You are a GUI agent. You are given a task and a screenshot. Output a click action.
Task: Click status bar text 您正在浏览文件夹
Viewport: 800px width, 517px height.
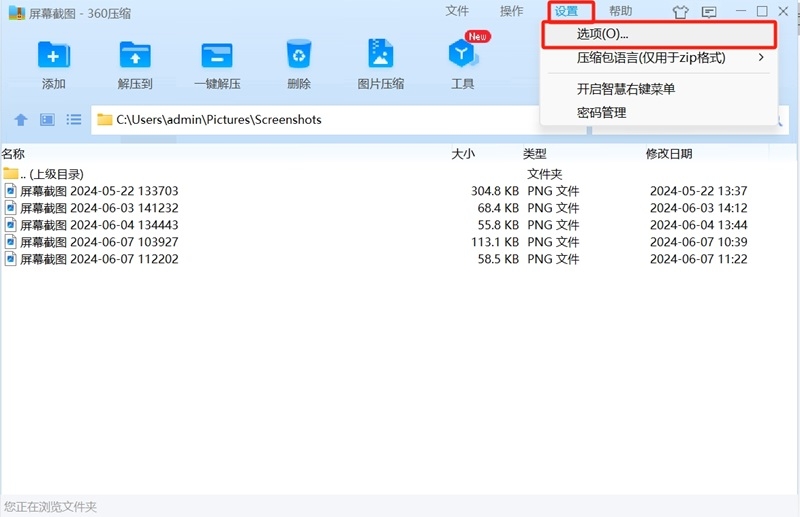(x=50, y=507)
